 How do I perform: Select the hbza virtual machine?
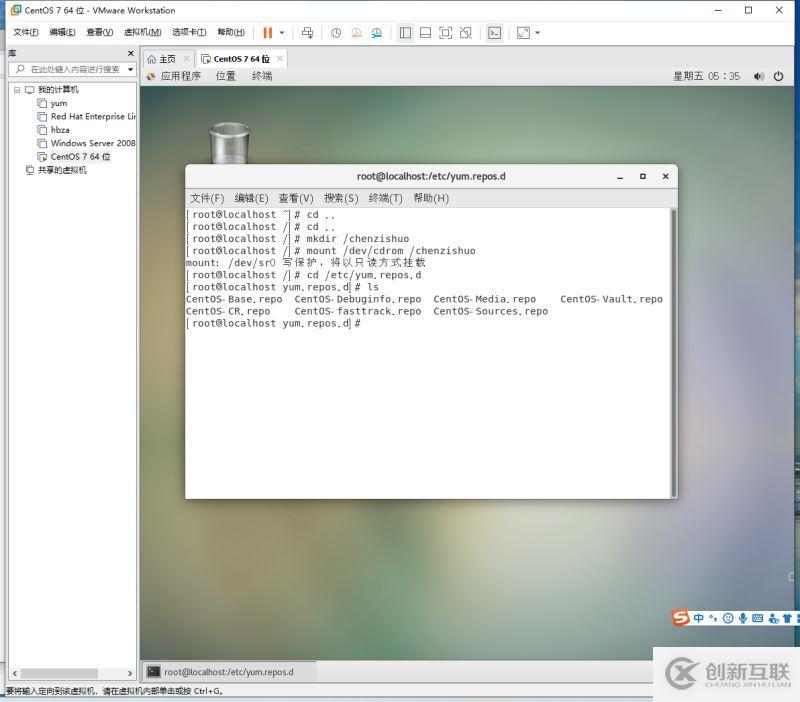pos(60,130)
